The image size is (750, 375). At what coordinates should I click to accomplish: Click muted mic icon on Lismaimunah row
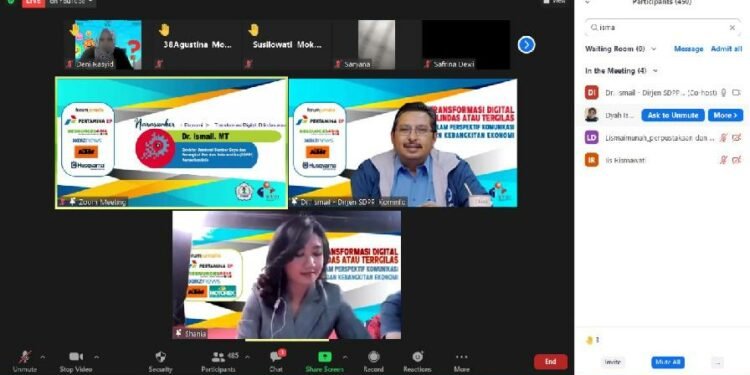coord(723,138)
